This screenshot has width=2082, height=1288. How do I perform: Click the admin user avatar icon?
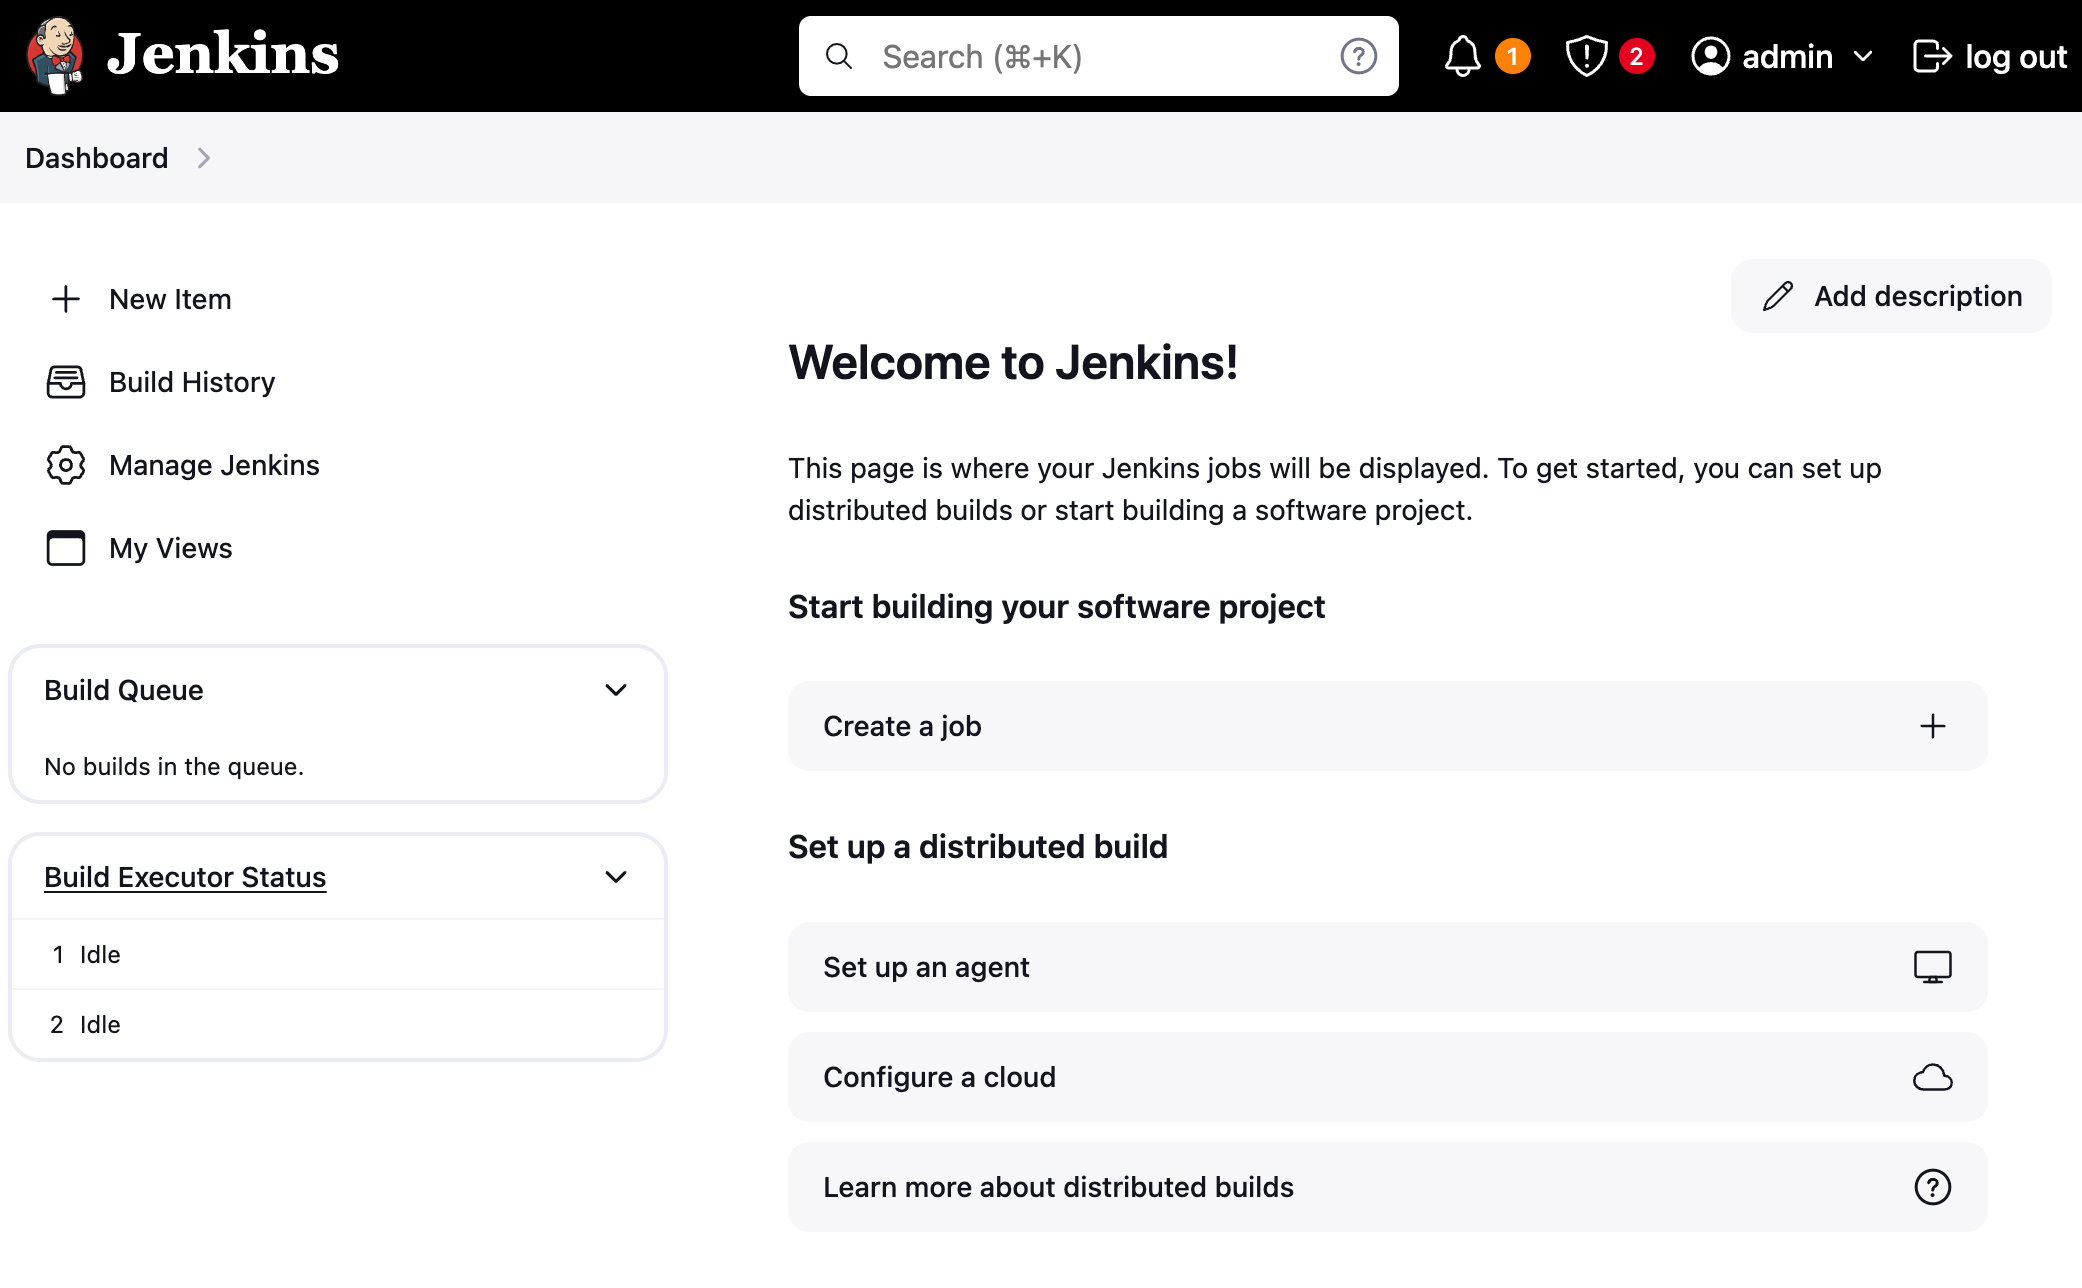pyautogui.click(x=1710, y=56)
